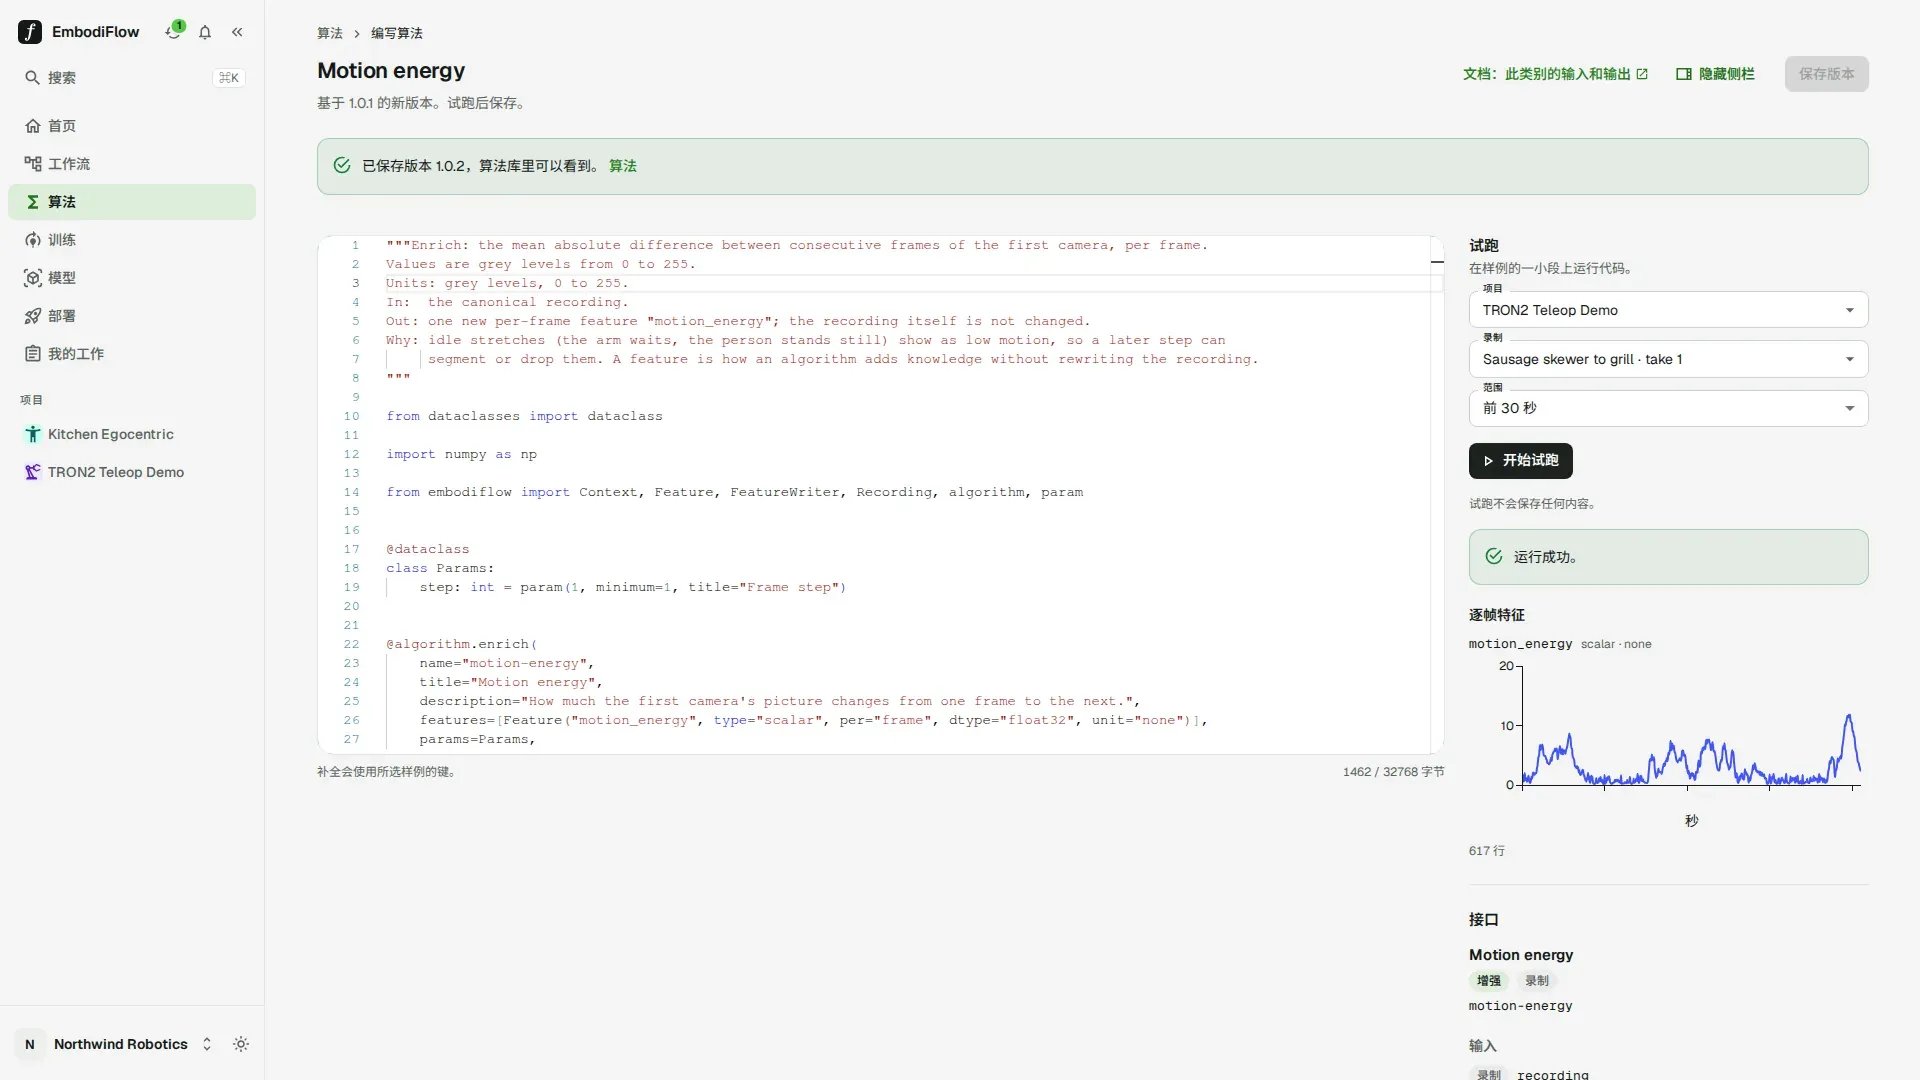Screen dimensions: 1920x1080
Task: Click motion-energy identifier text in 接口
Action: tap(1520, 1006)
